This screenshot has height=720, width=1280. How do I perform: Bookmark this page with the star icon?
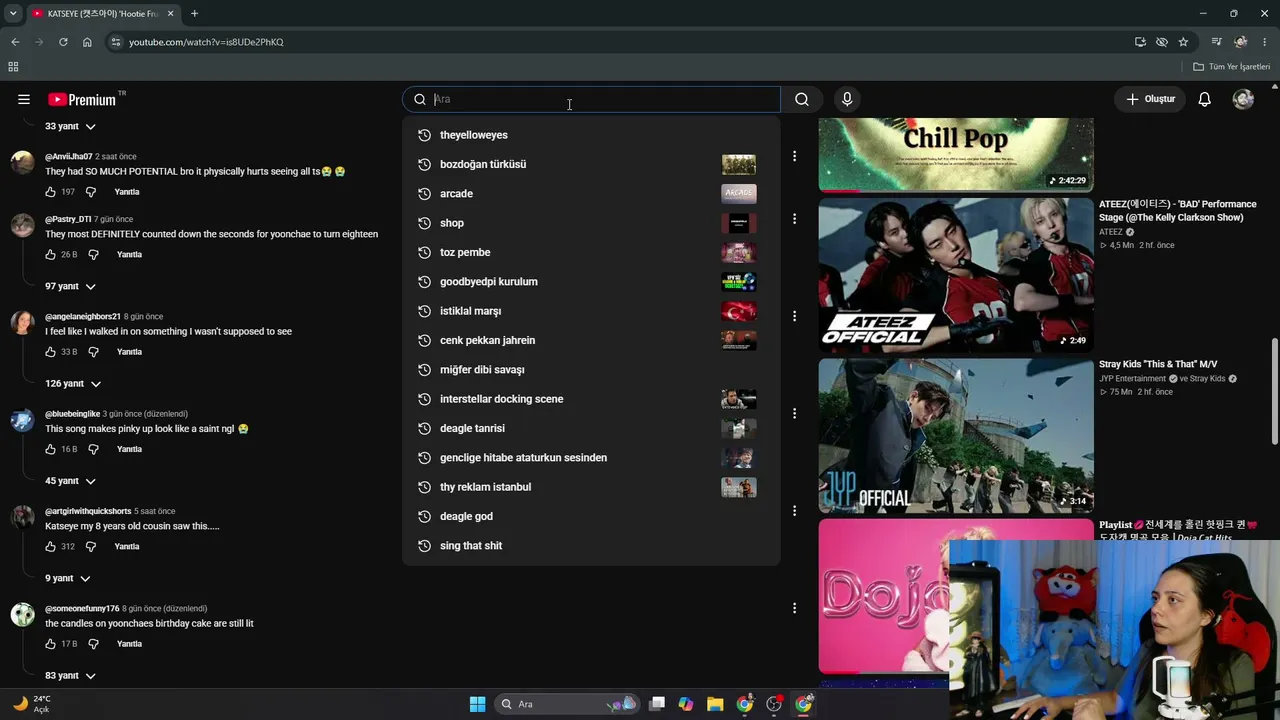pos(1183,42)
